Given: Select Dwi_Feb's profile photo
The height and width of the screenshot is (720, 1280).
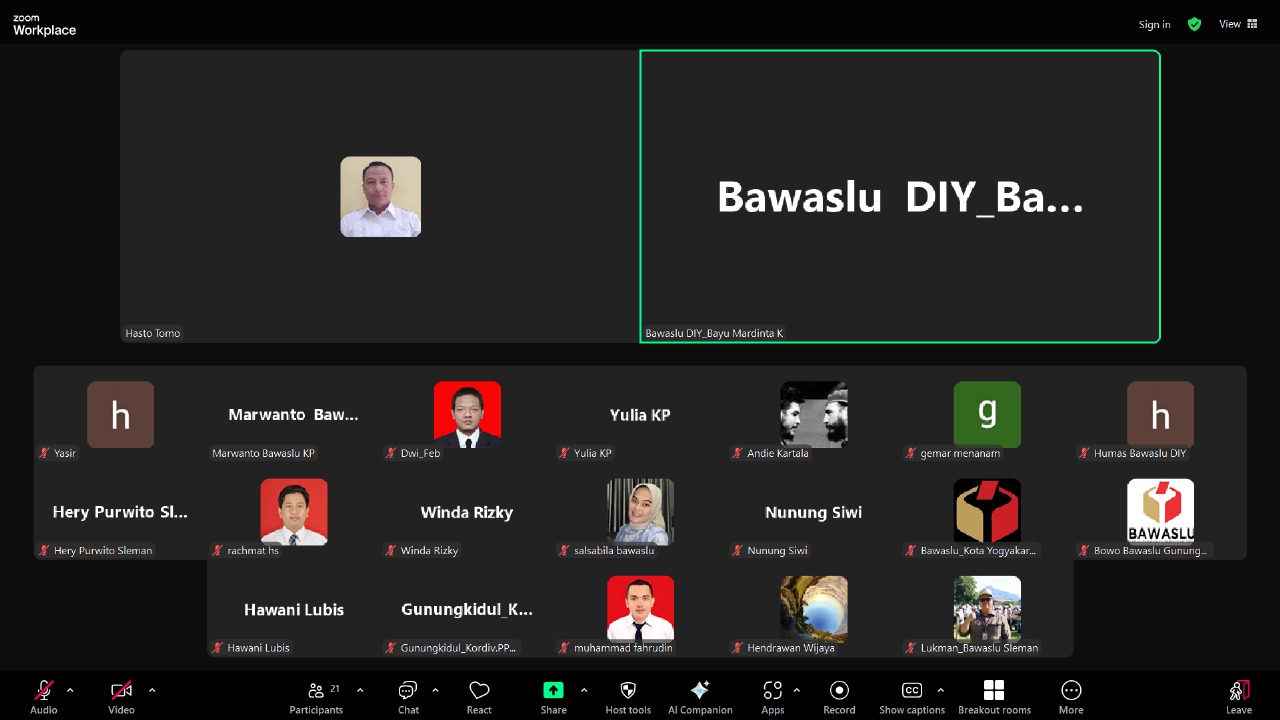Looking at the screenshot, I should (x=467, y=414).
